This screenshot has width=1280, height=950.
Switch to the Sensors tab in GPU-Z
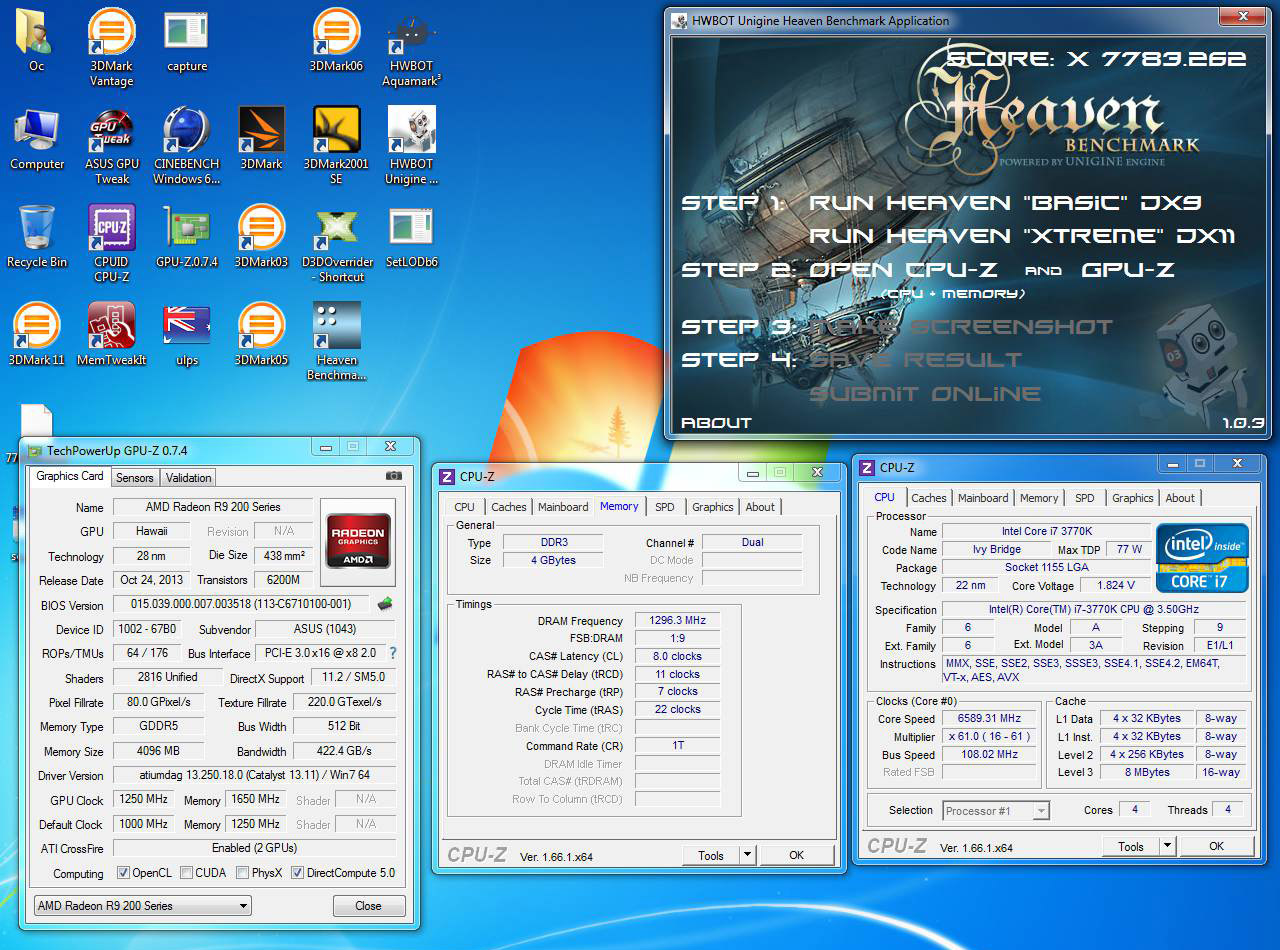click(134, 478)
